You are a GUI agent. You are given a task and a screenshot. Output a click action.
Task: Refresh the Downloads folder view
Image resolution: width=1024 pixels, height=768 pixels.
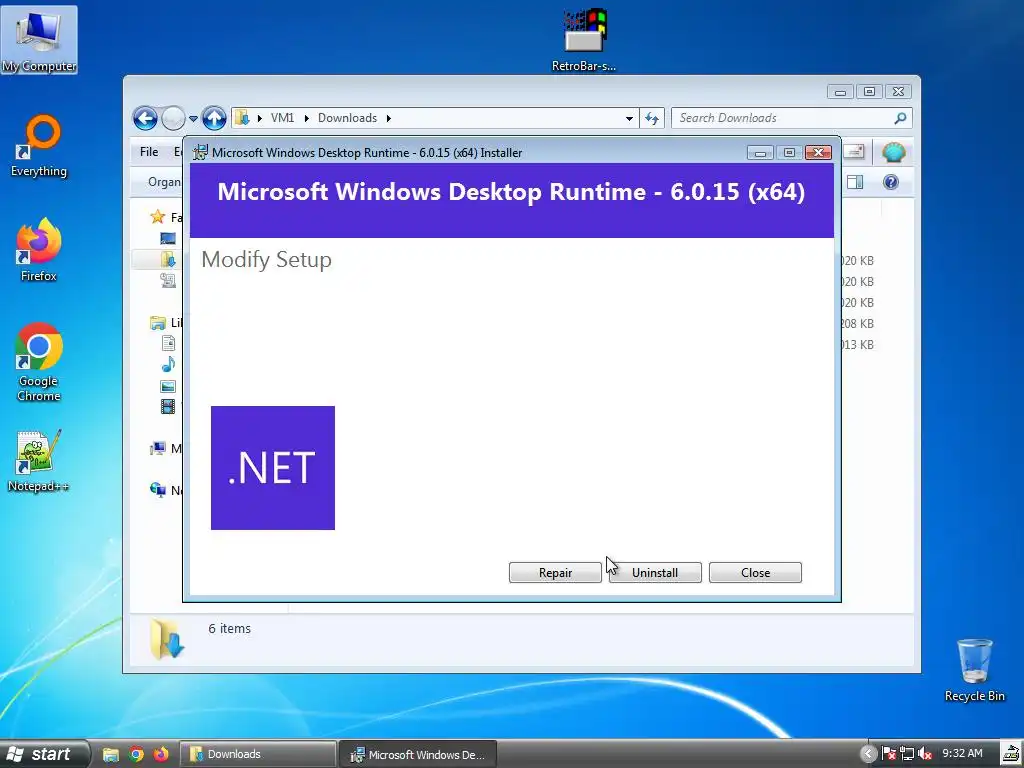pyautogui.click(x=652, y=118)
